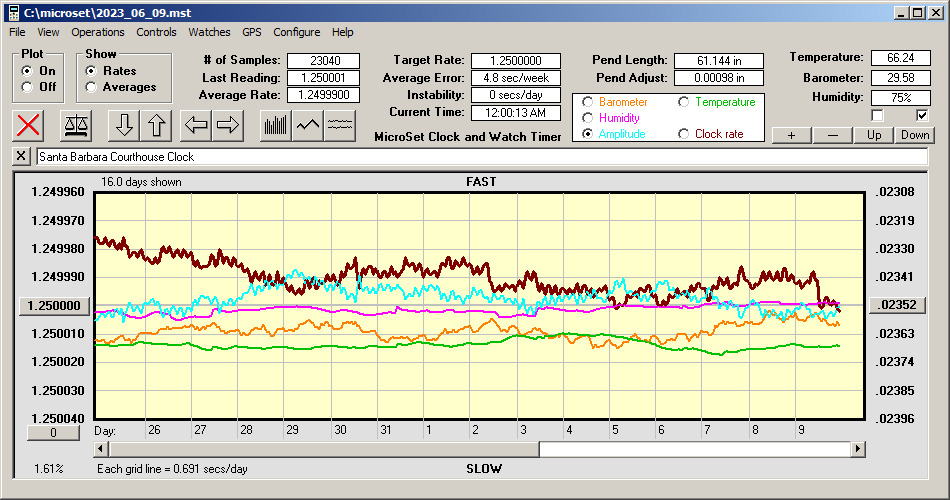
Task: Select the Amplitude trace radio button
Action: [x=587, y=134]
